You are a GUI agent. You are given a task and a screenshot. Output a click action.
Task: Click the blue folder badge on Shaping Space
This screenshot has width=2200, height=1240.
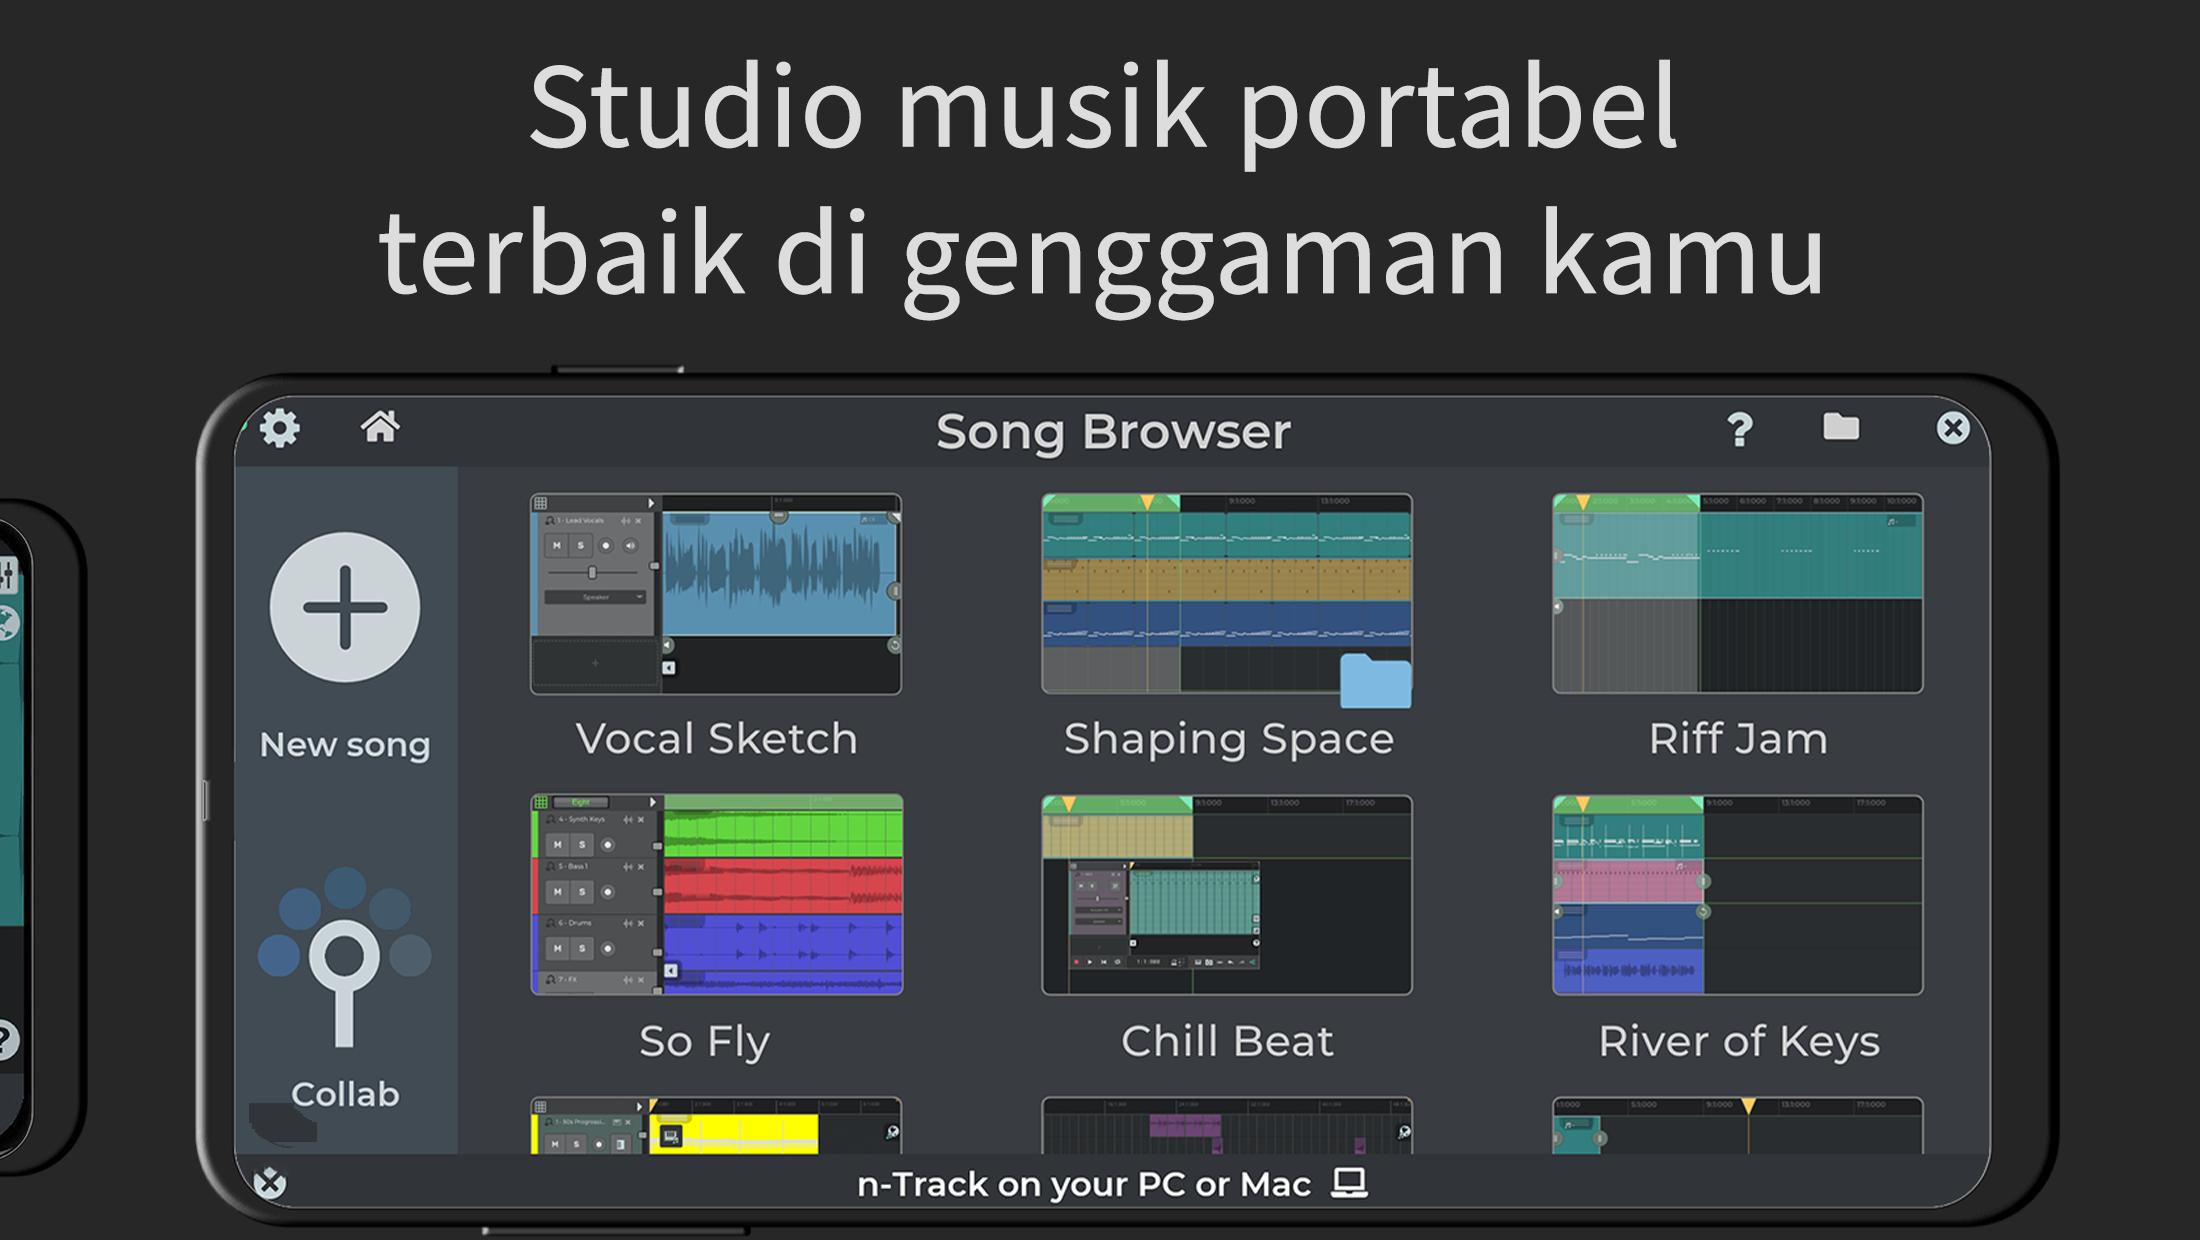click(x=1376, y=680)
